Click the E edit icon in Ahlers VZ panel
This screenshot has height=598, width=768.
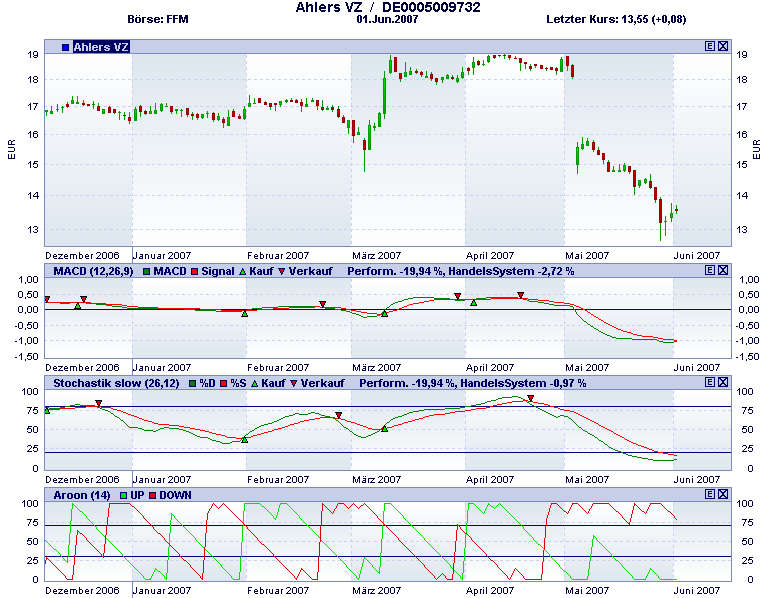[x=710, y=46]
